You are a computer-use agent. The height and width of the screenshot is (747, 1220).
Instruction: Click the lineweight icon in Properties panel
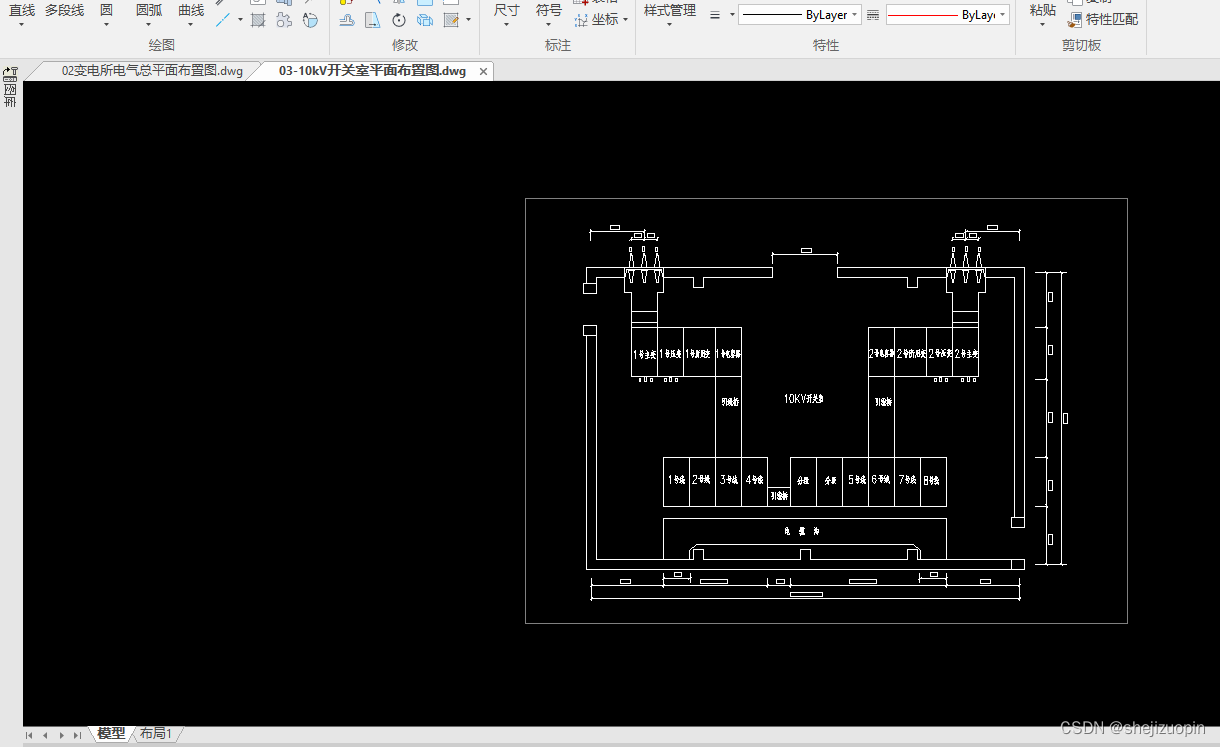[714, 15]
